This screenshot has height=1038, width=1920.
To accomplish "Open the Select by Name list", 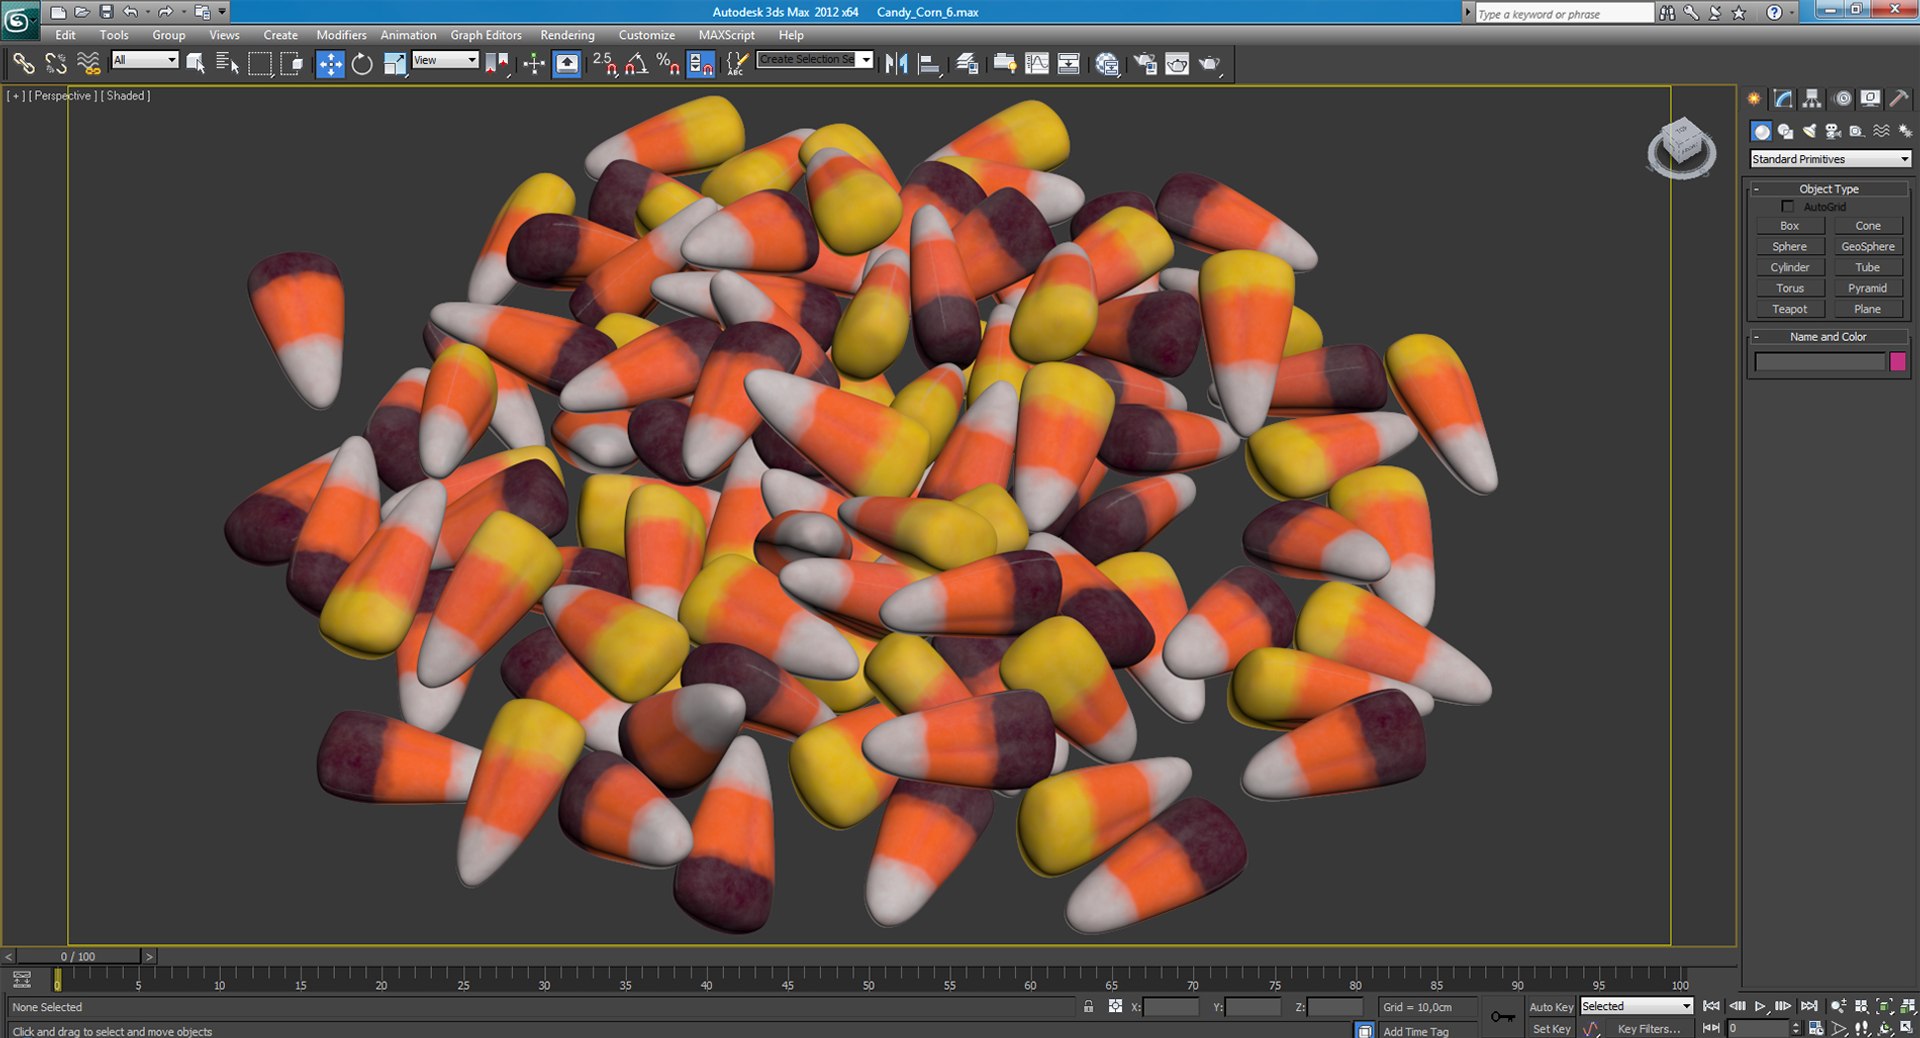I will coord(227,64).
